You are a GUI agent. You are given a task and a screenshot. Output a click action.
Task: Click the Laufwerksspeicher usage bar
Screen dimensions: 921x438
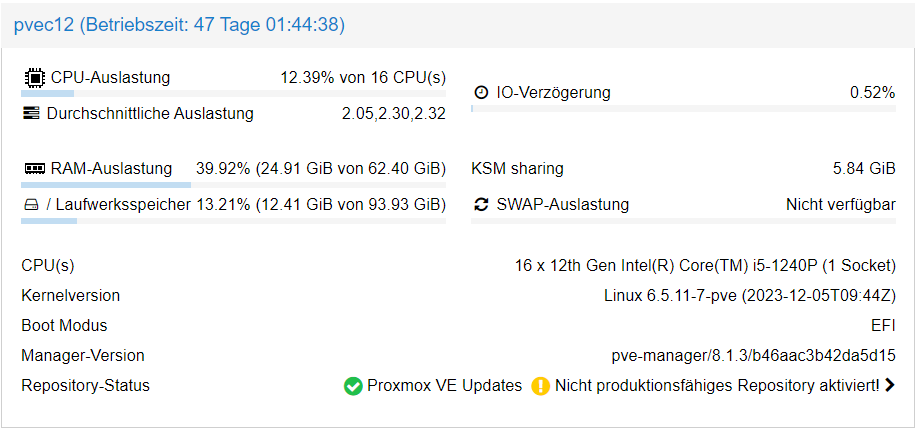tap(233, 221)
